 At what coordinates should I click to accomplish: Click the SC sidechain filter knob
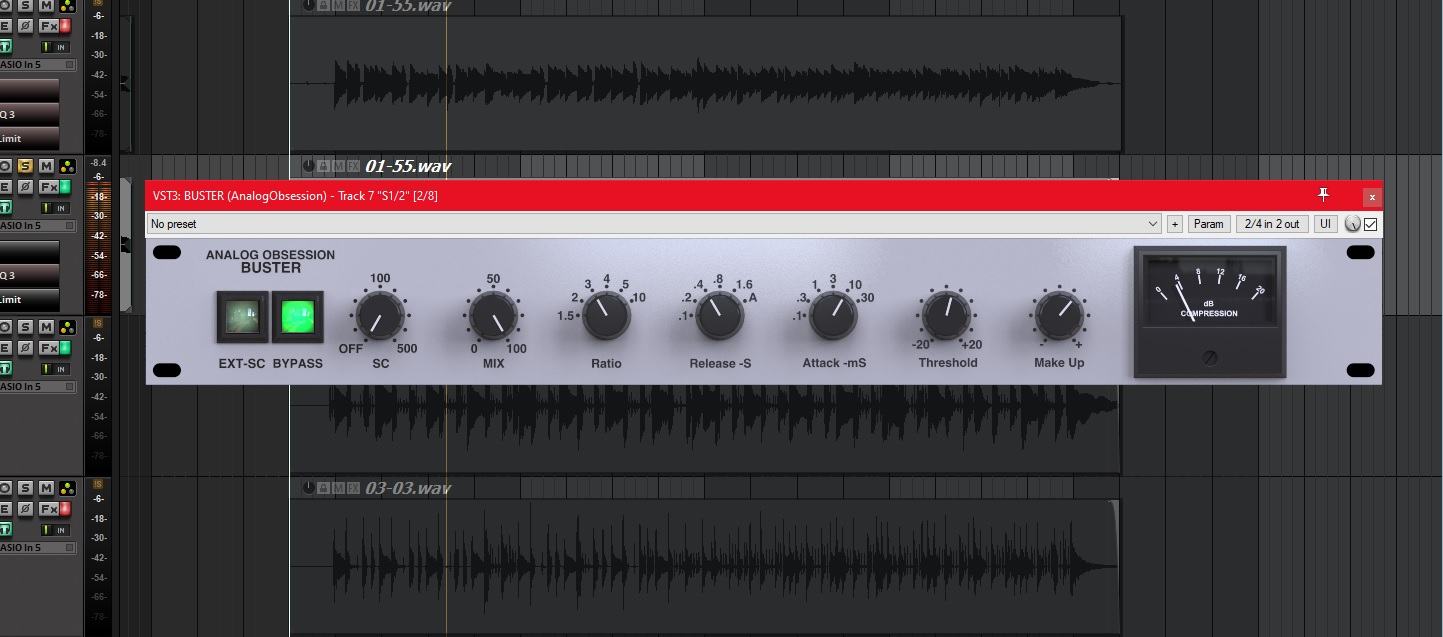click(380, 316)
